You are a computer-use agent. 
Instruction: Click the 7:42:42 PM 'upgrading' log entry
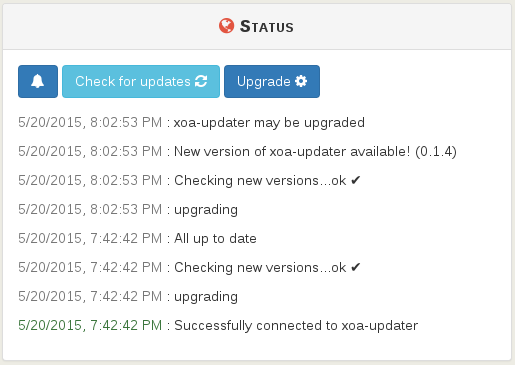click(x=128, y=297)
